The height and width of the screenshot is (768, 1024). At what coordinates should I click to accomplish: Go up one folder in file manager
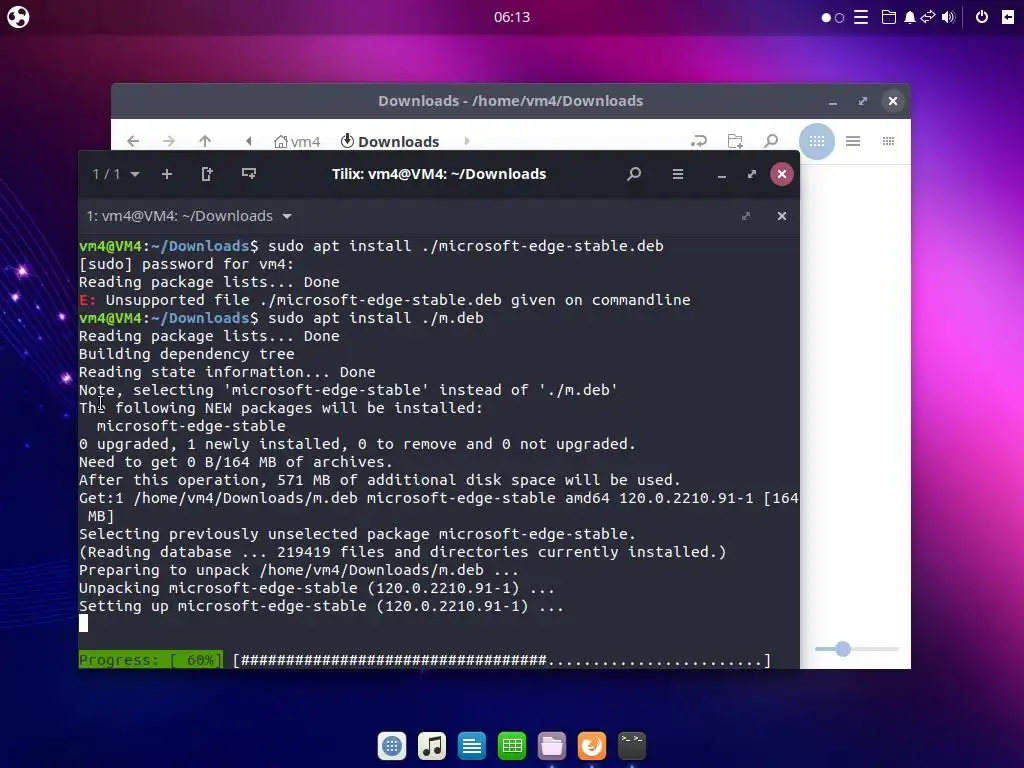[205, 141]
